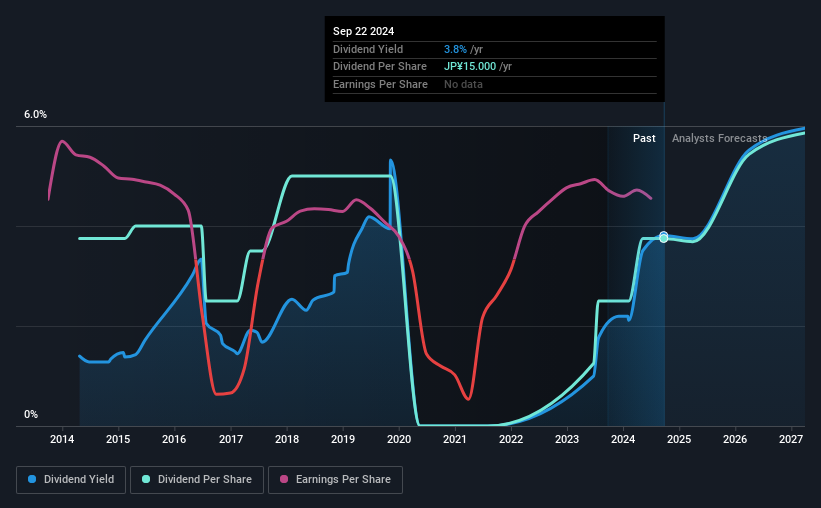Click the tooltip yield value 3.8%
The image size is (821, 508).
pyautogui.click(x=455, y=49)
